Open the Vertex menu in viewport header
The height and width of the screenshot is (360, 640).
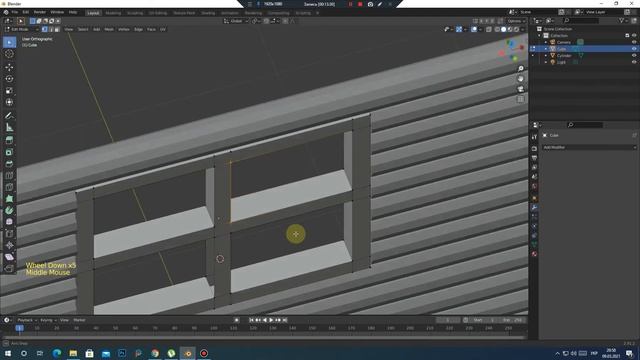pos(124,29)
